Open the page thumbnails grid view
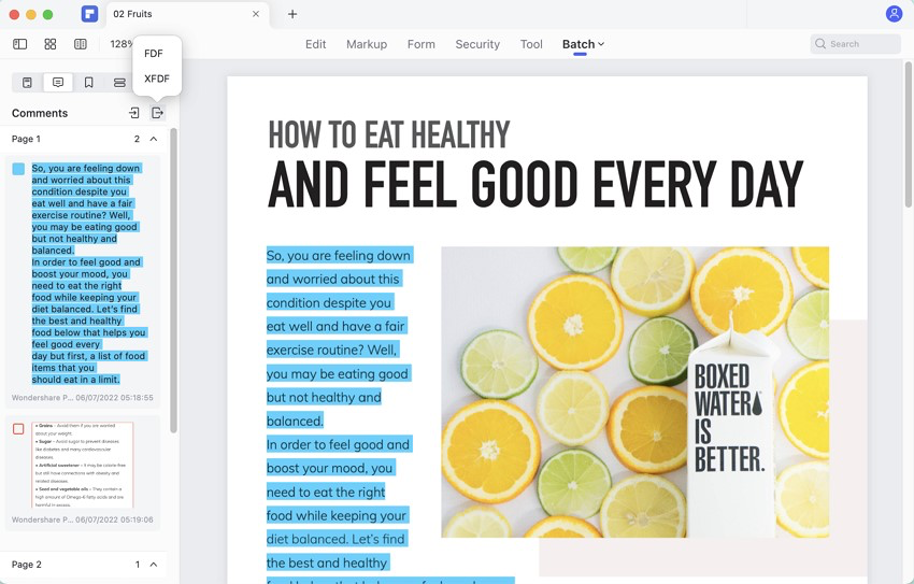 click(50, 44)
